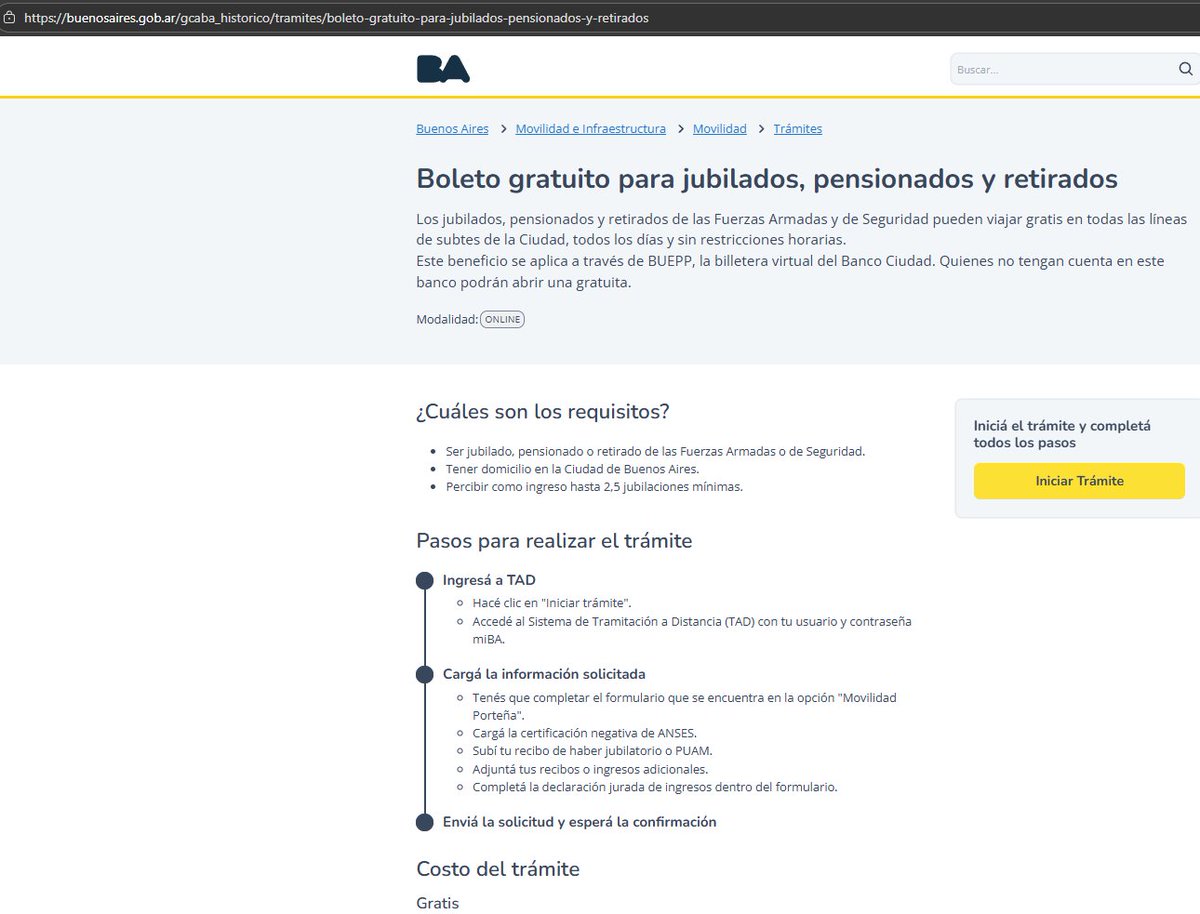The image size is (1200, 914).
Task: Click the 'Costo del trámite' heading
Action: pos(498,869)
